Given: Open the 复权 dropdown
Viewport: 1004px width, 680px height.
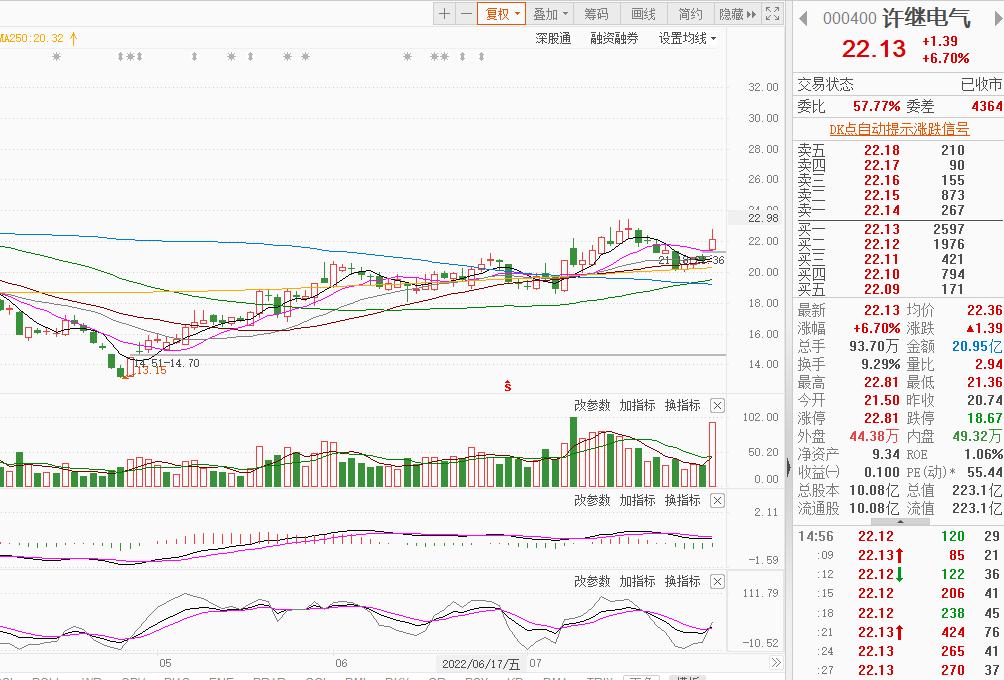Looking at the screenshot, I should pos(501,14).
